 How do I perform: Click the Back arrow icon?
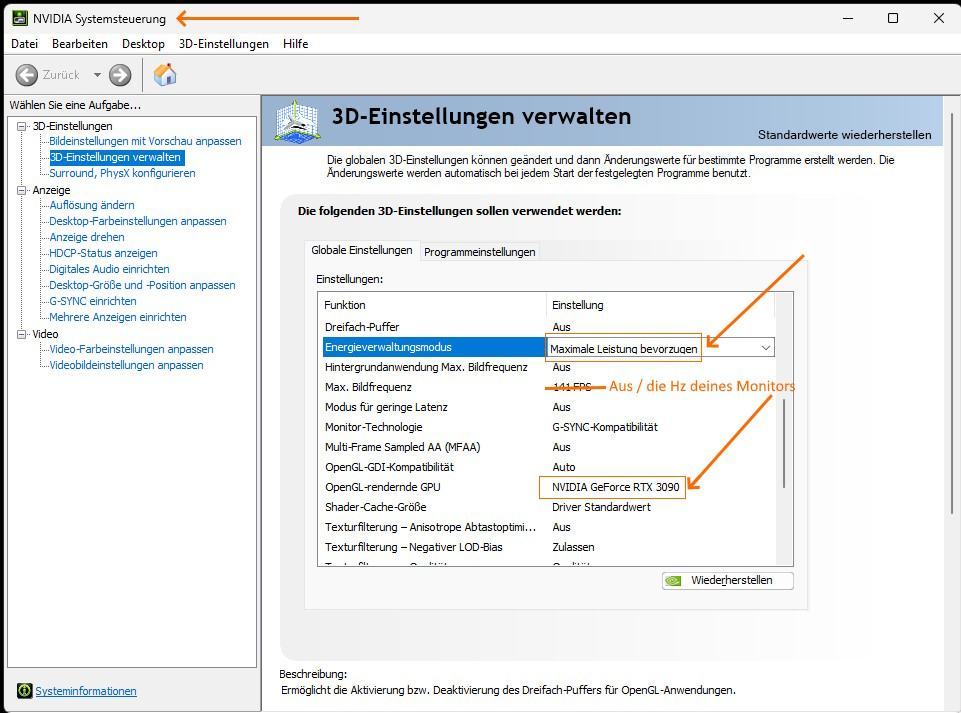click(x=26, y=75)
